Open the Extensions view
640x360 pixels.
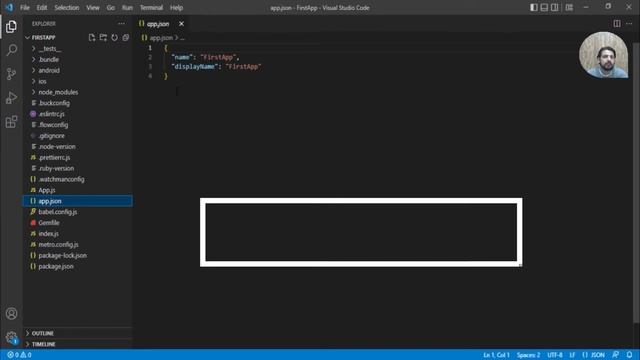point(11,121)
